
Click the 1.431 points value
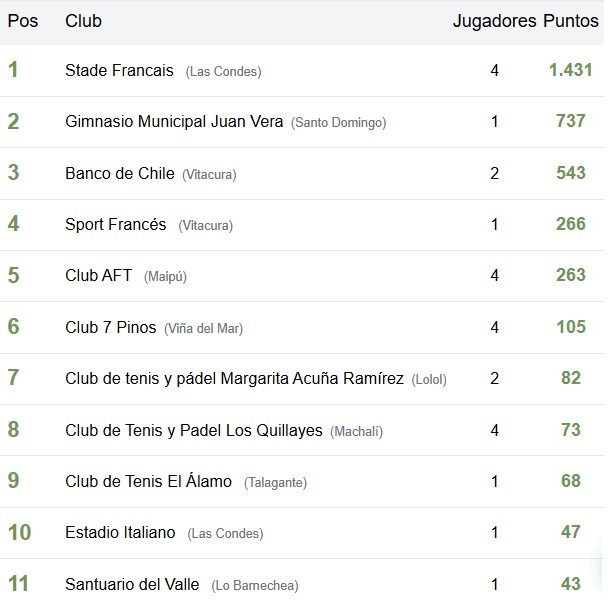[570, 70]
